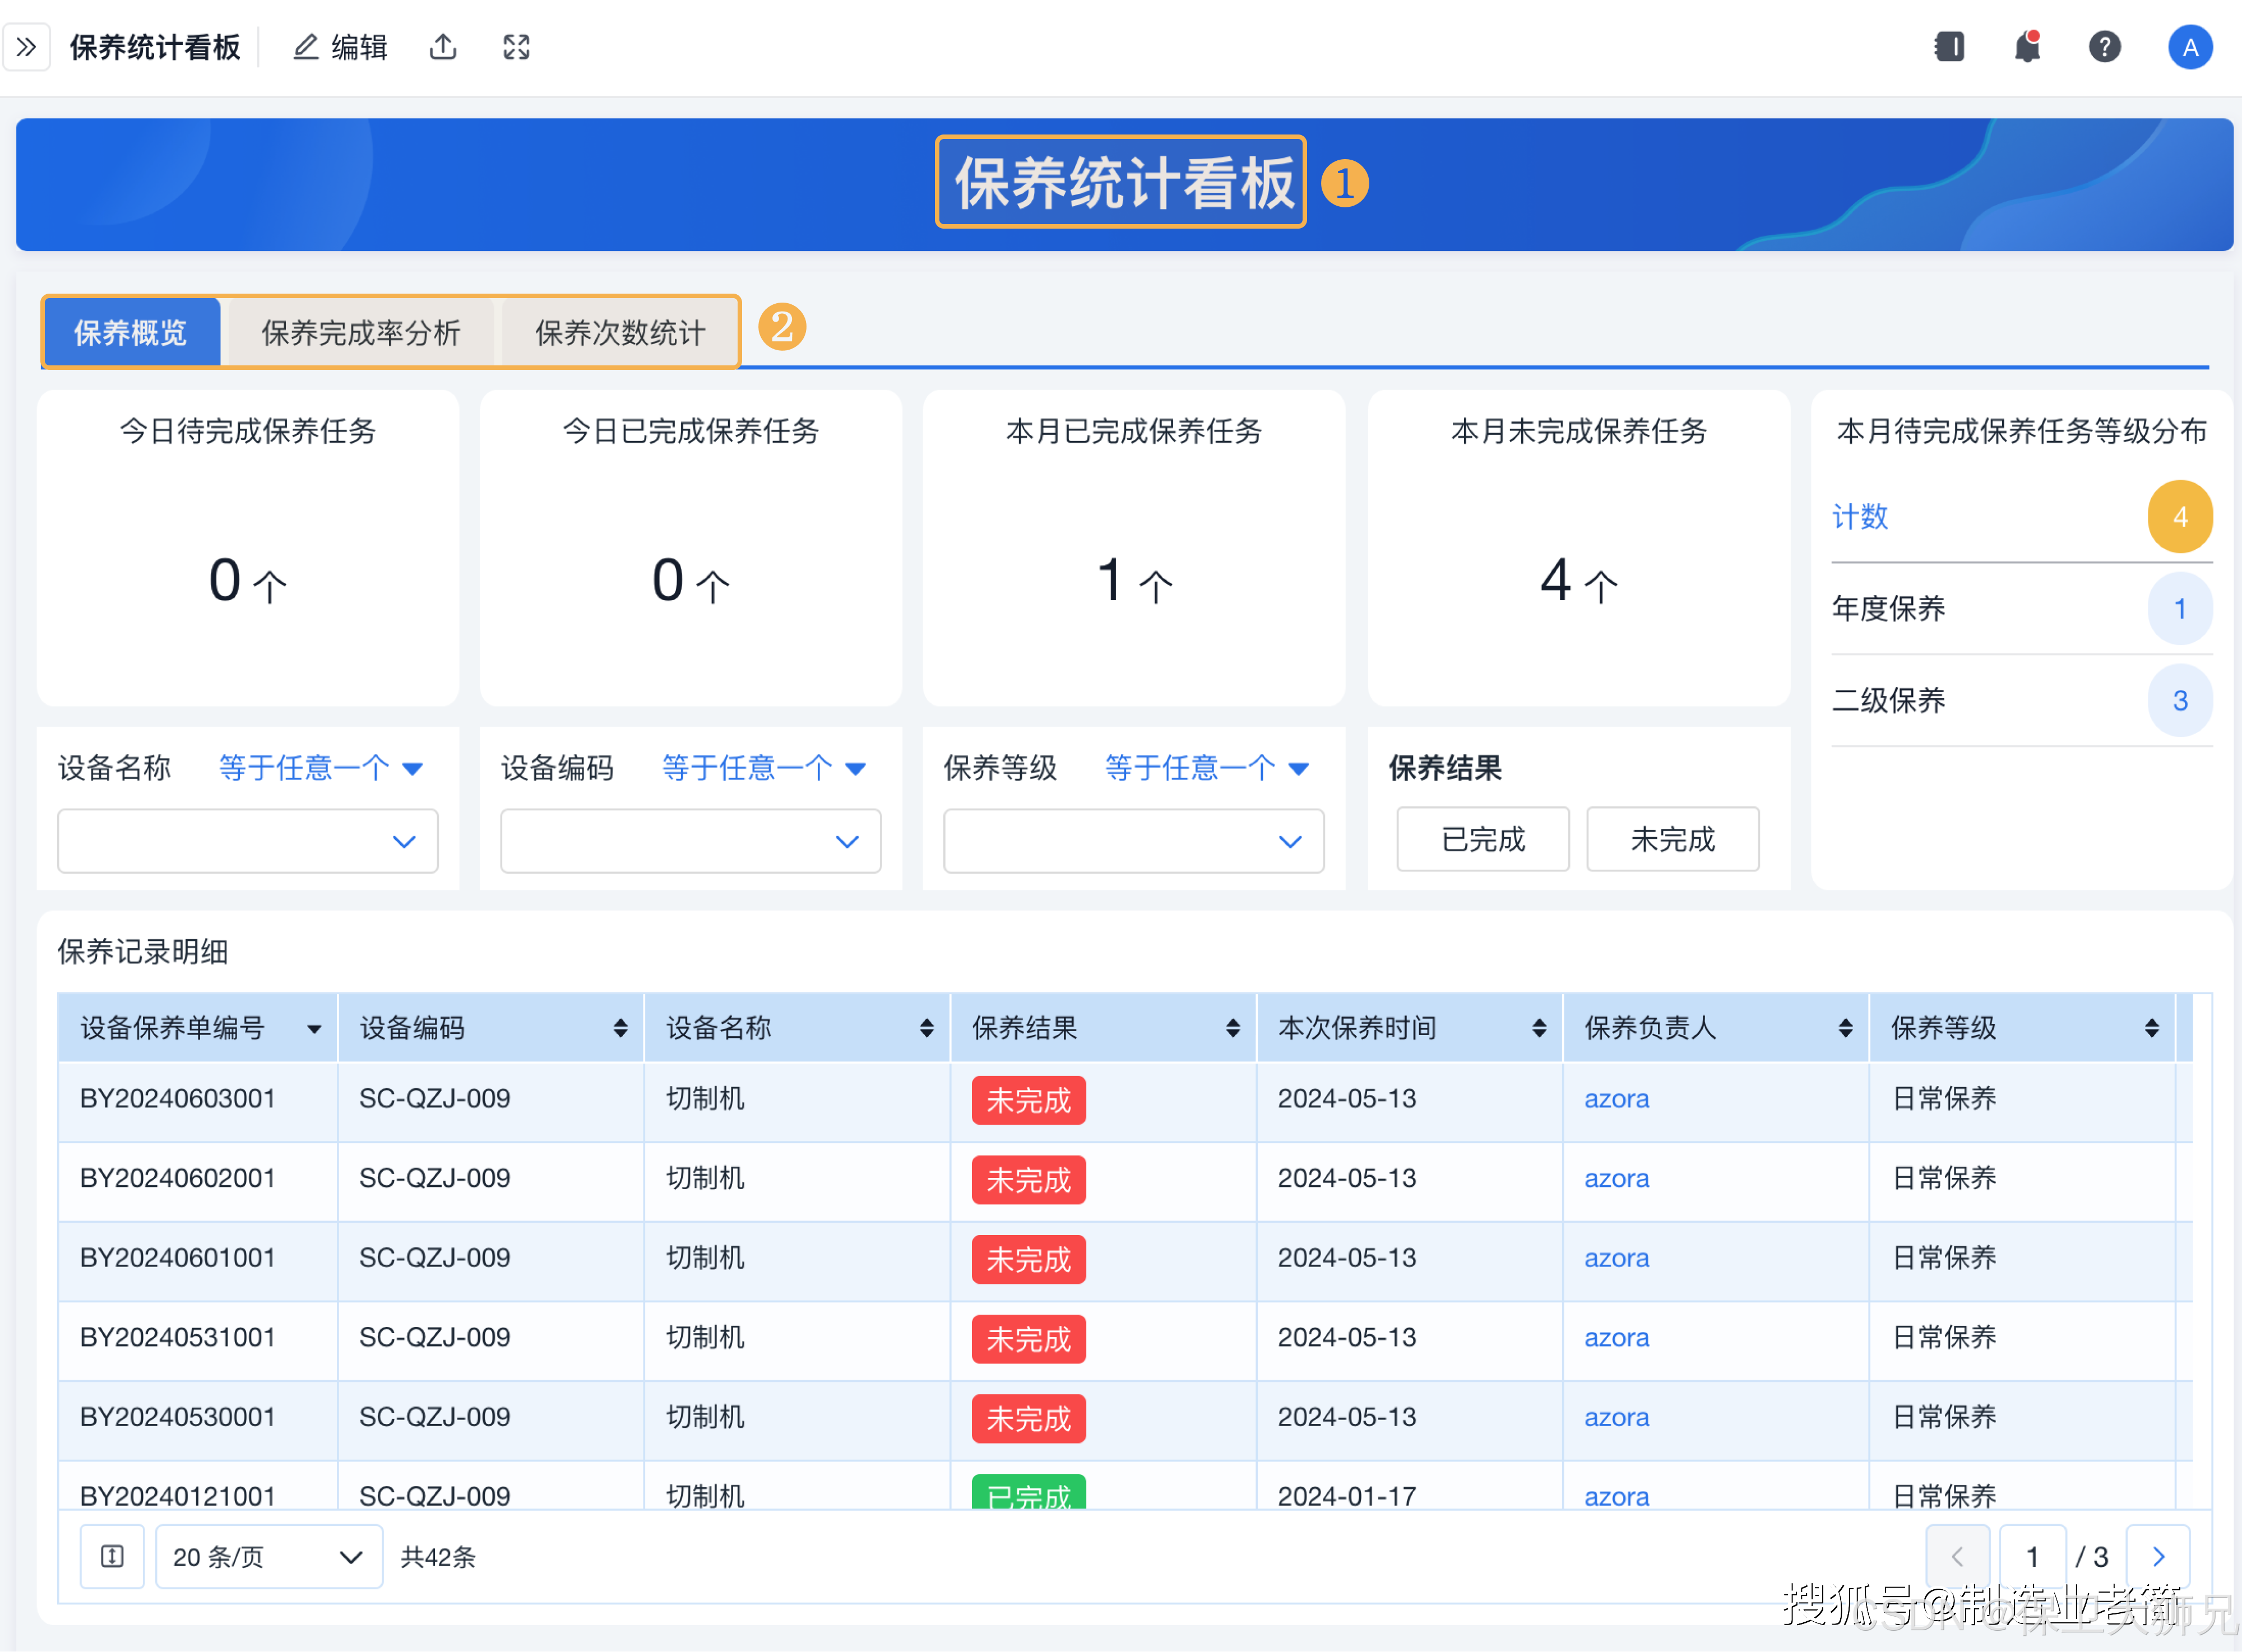Expand the 设备编码 value select box
Screen dimensions: 2242x1652
691,841
